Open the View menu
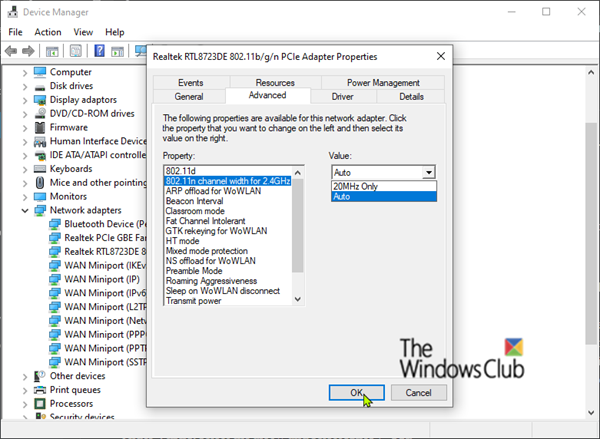This screenshot has height=439, width=600. coord(83,32)
